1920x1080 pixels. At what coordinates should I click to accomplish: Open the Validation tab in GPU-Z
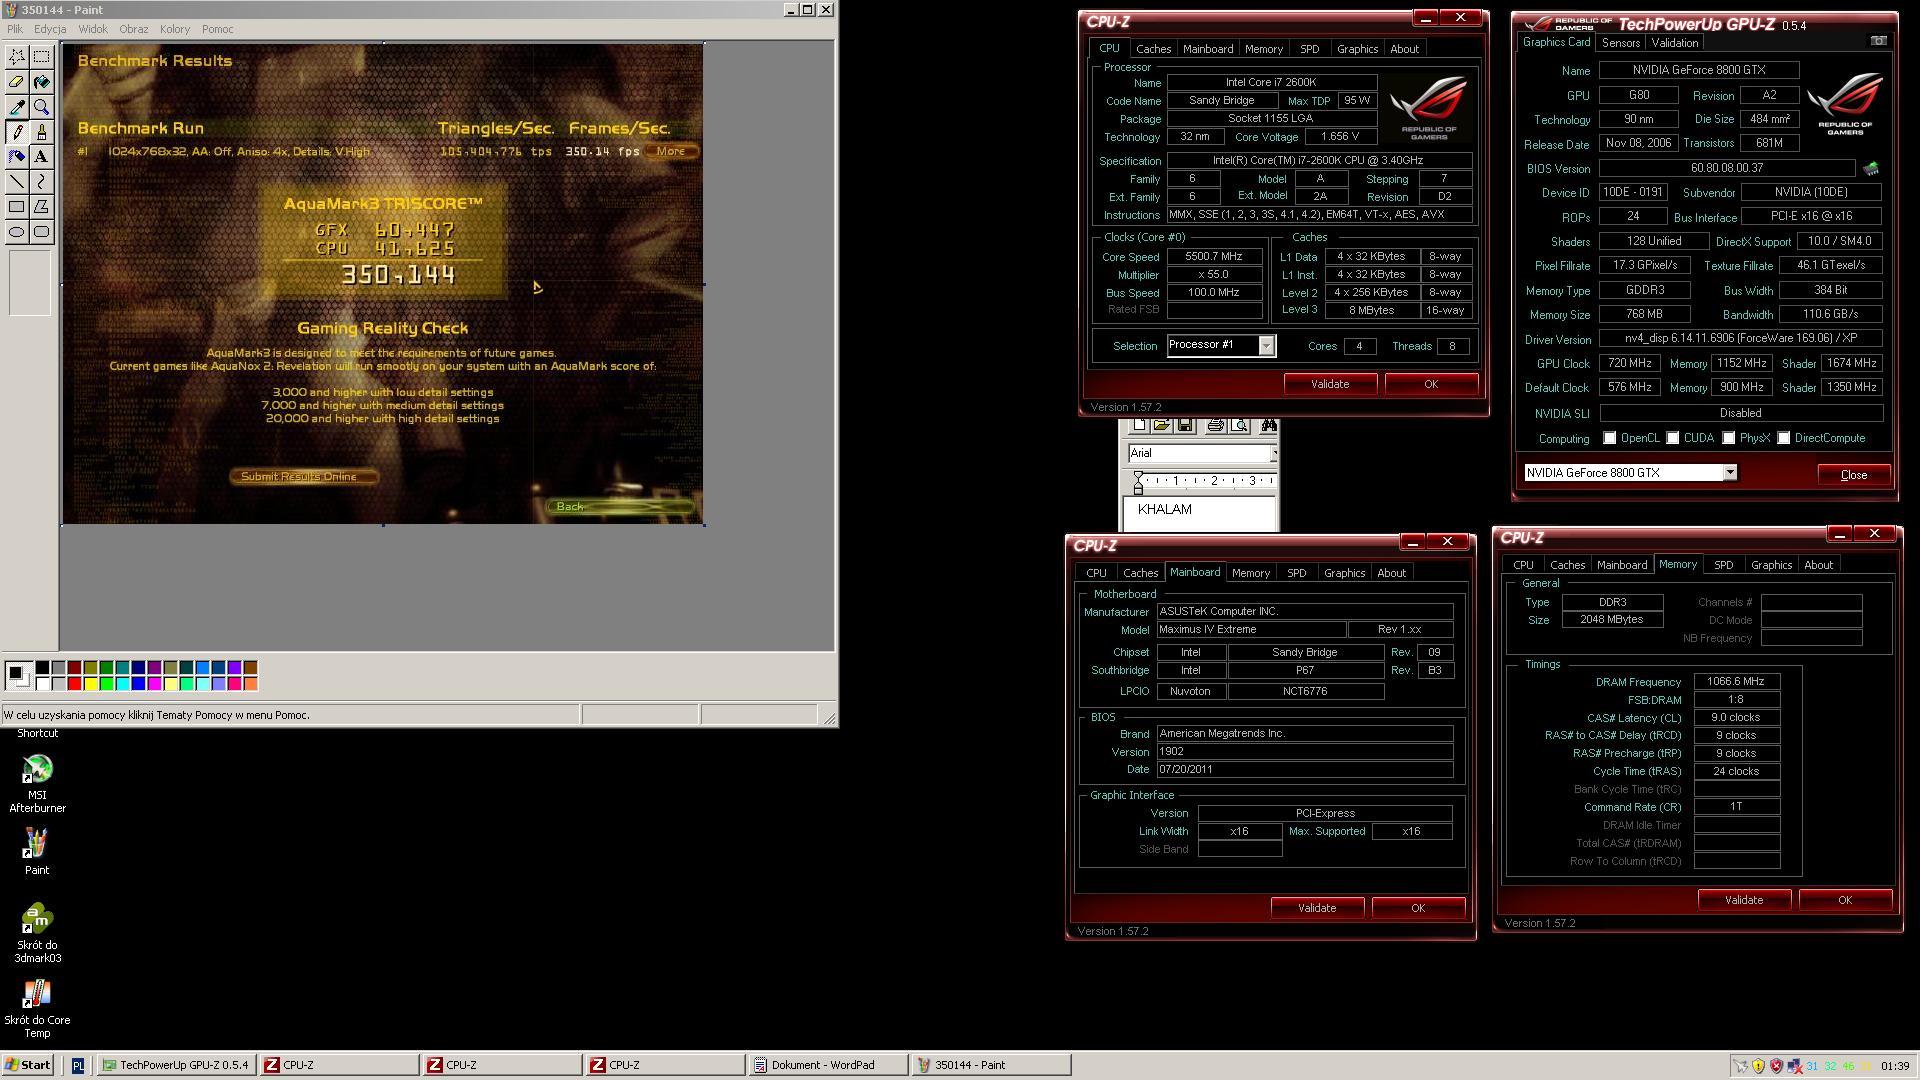[x=1675, y=43]
